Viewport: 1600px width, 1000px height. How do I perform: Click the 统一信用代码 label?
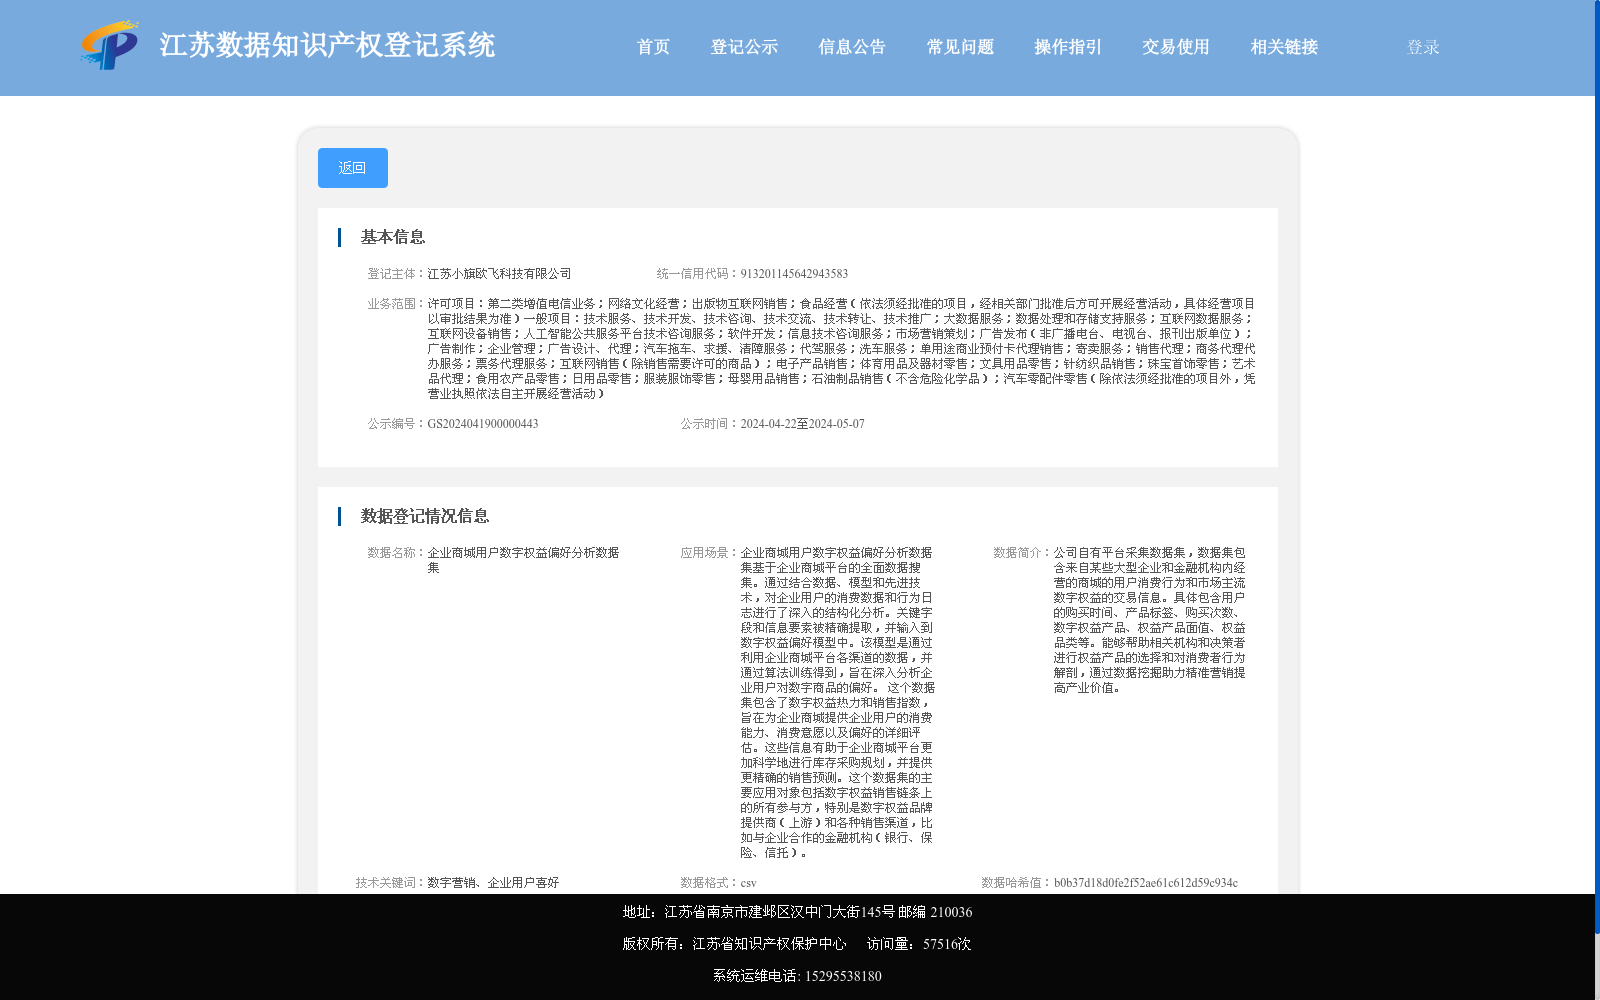coord(698,274)
